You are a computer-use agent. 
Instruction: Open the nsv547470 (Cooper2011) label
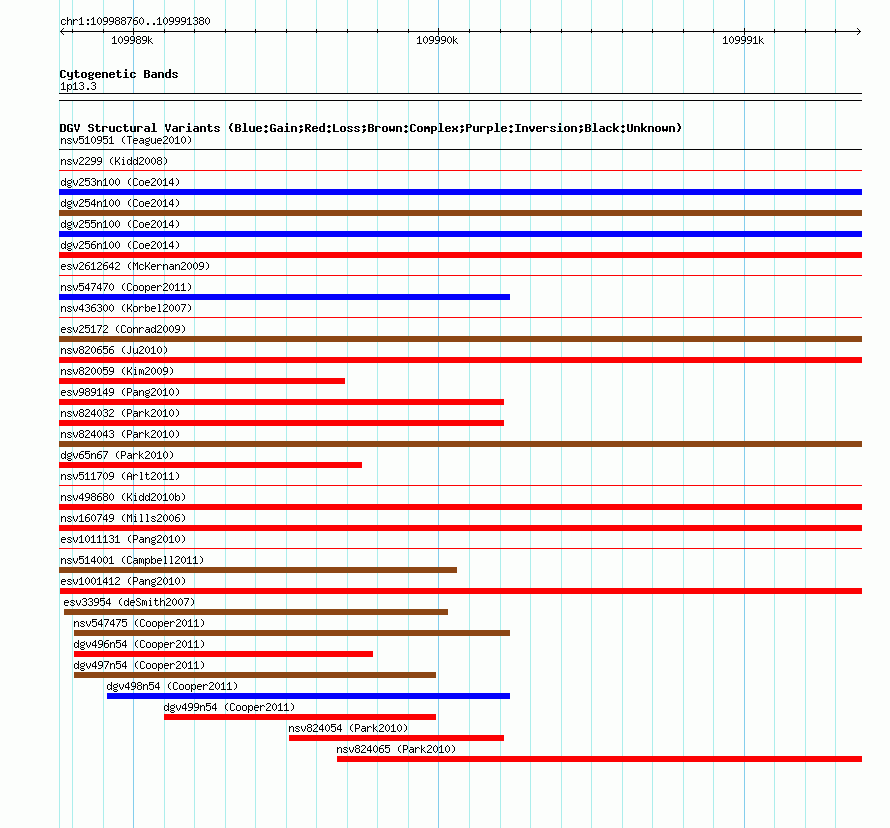tap(126, 287)
